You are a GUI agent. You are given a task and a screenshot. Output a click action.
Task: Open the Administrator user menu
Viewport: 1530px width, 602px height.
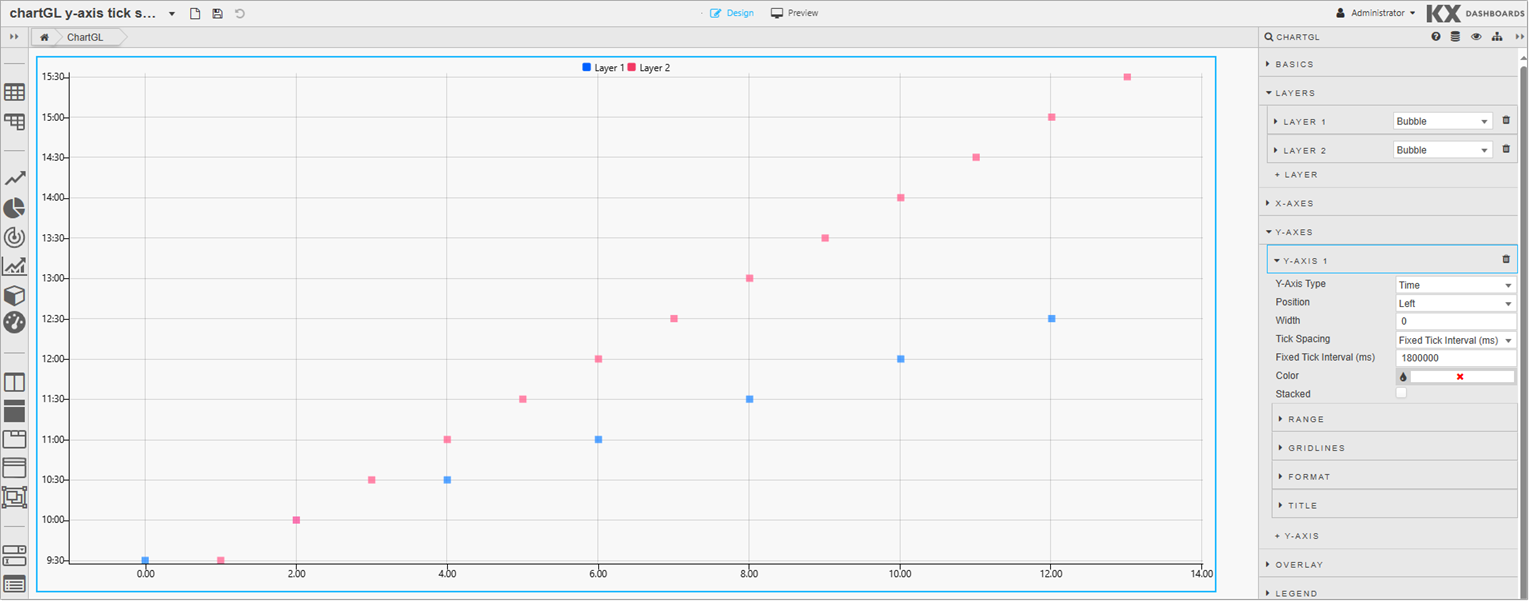pyautogui.click(x=1376, y=13)
